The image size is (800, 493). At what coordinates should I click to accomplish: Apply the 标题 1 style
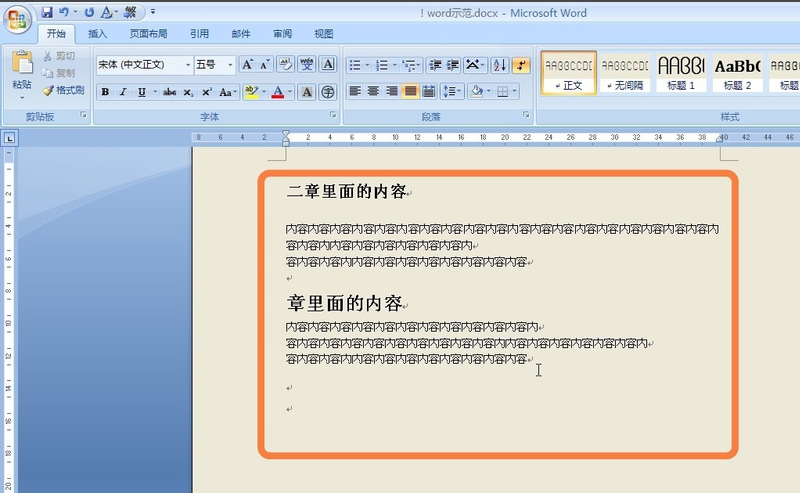tap(681, 73)
